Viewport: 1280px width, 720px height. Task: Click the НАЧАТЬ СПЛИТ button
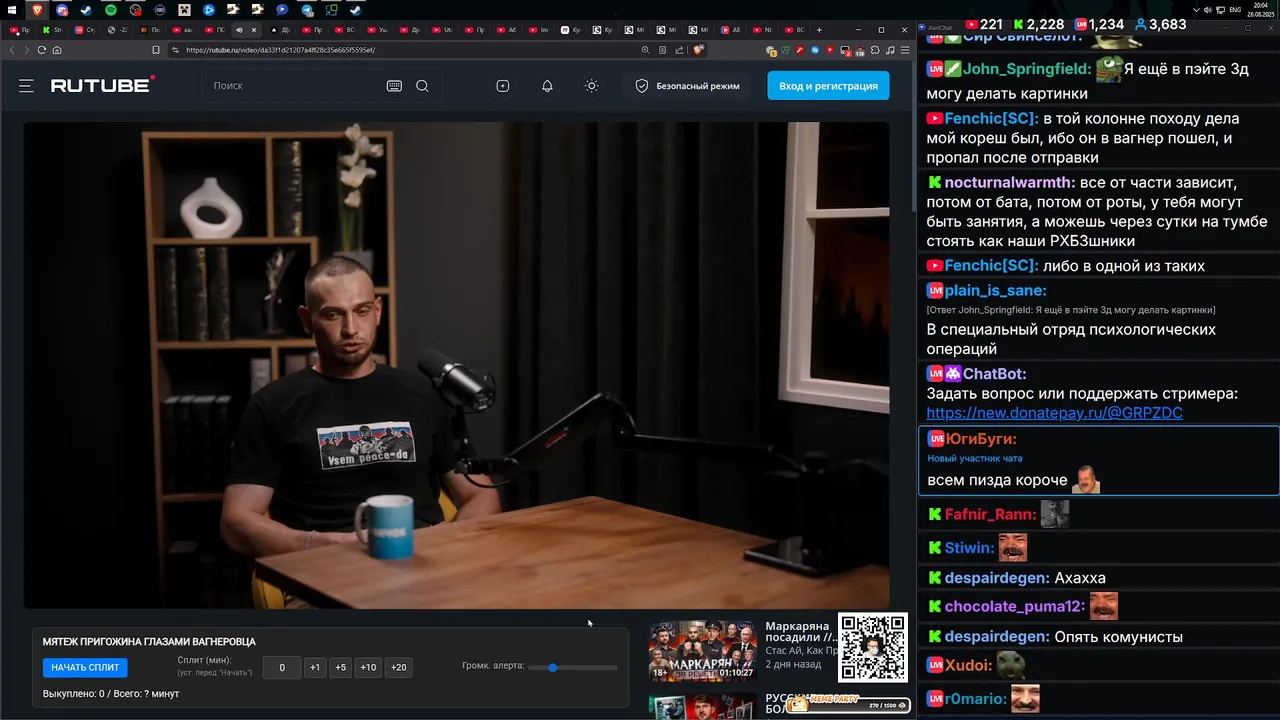(x=85, y=667)
